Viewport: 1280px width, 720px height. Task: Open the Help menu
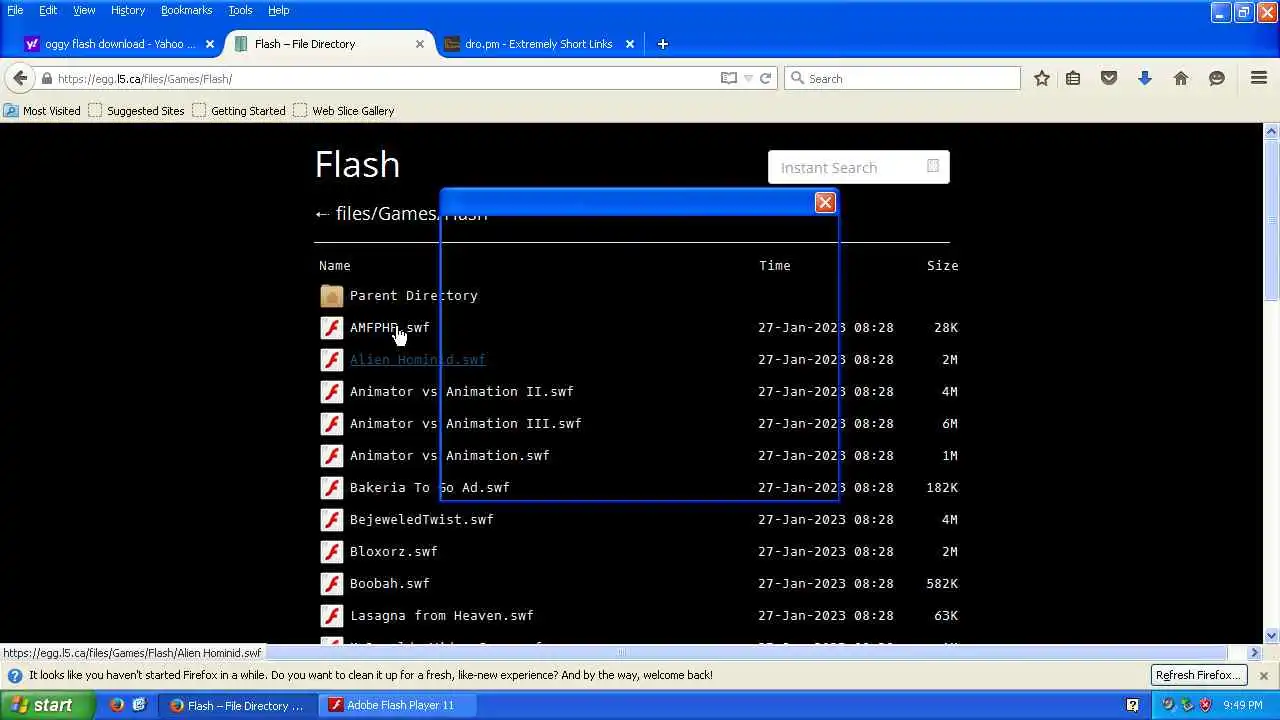point(278,10)
